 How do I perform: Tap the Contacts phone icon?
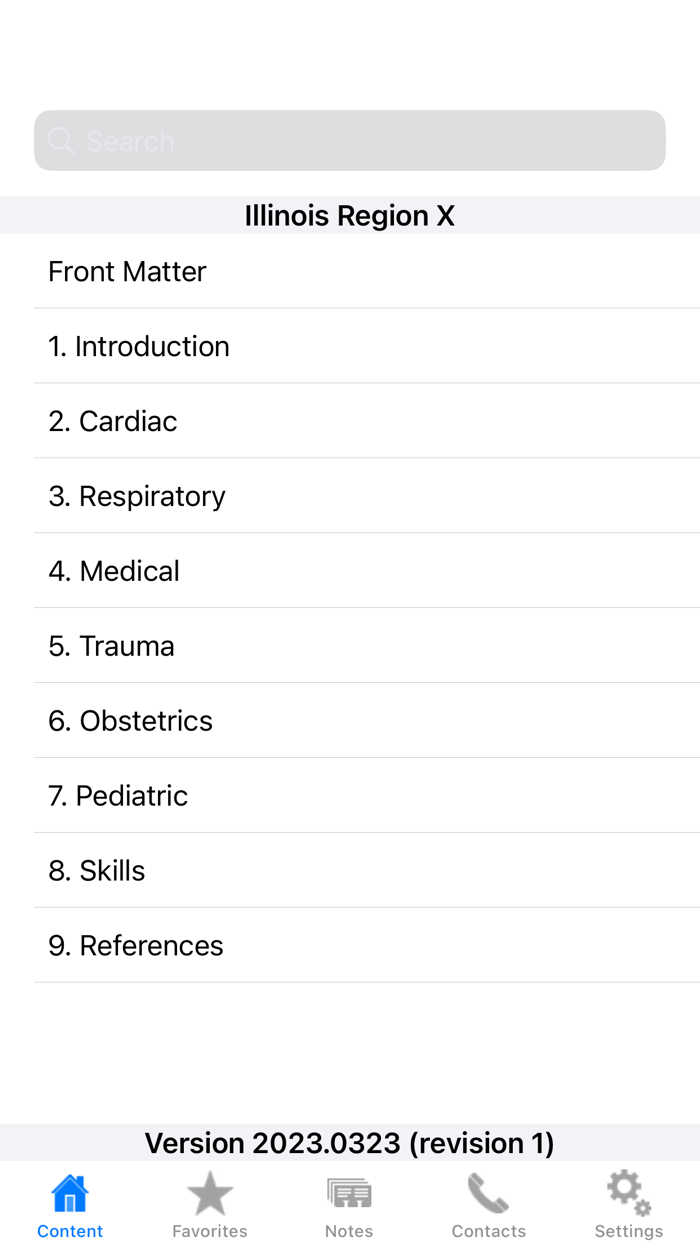tap(488, 1192)
